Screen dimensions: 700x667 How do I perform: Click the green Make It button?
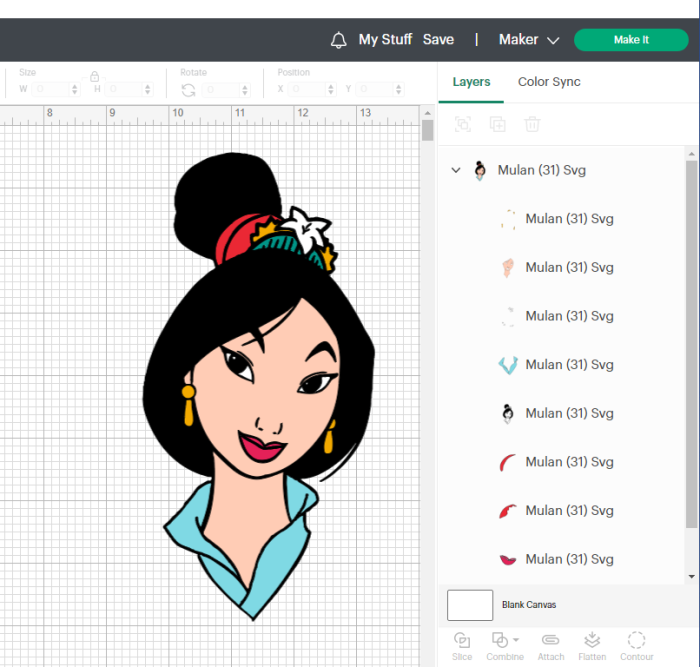point(631,40)
